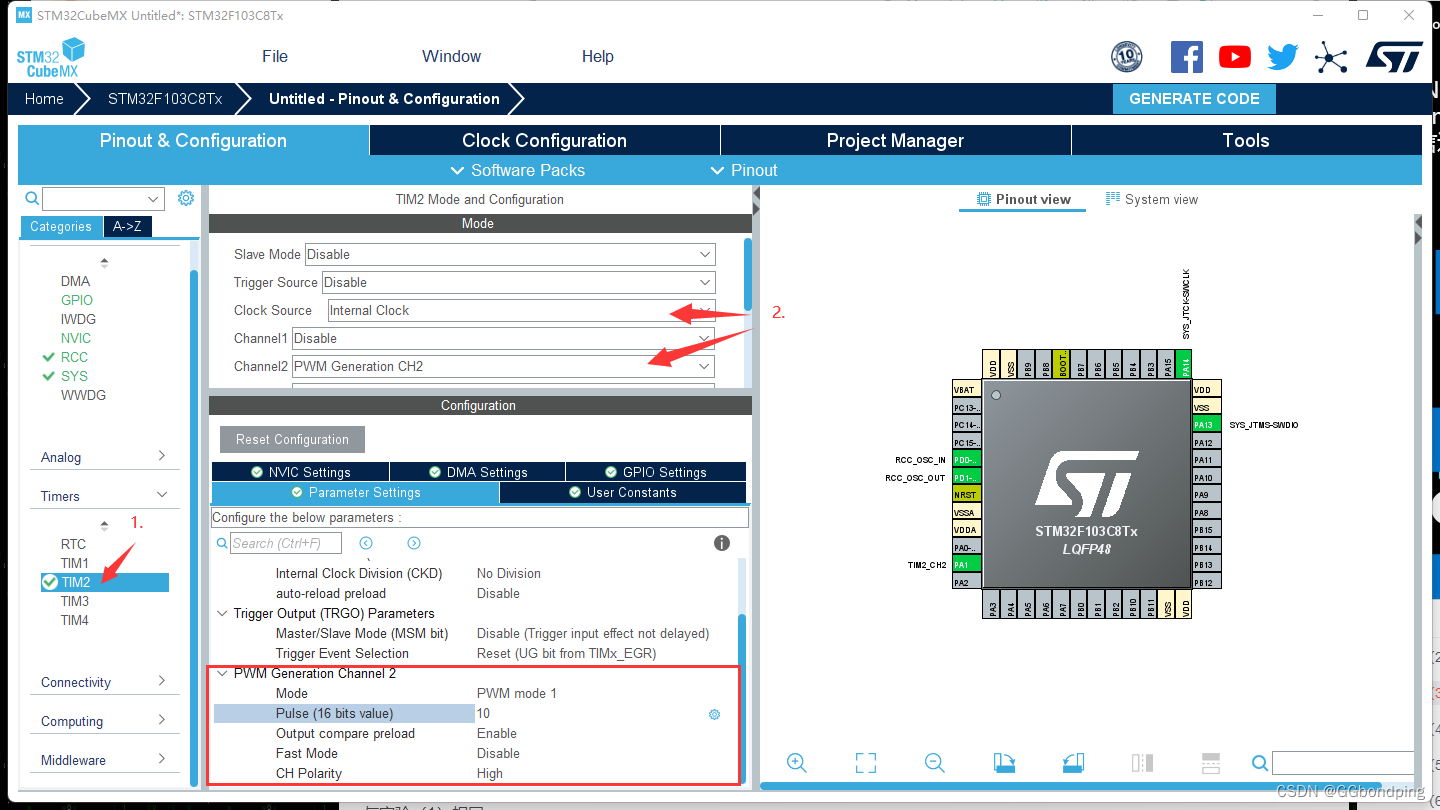Click the 10 years anniversary badge
1440x810 pixels.
point(1127,57)
